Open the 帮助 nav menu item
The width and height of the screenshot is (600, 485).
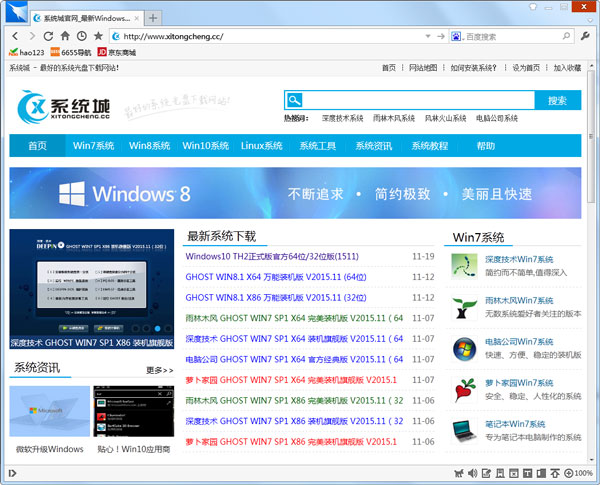pos(486,145)
